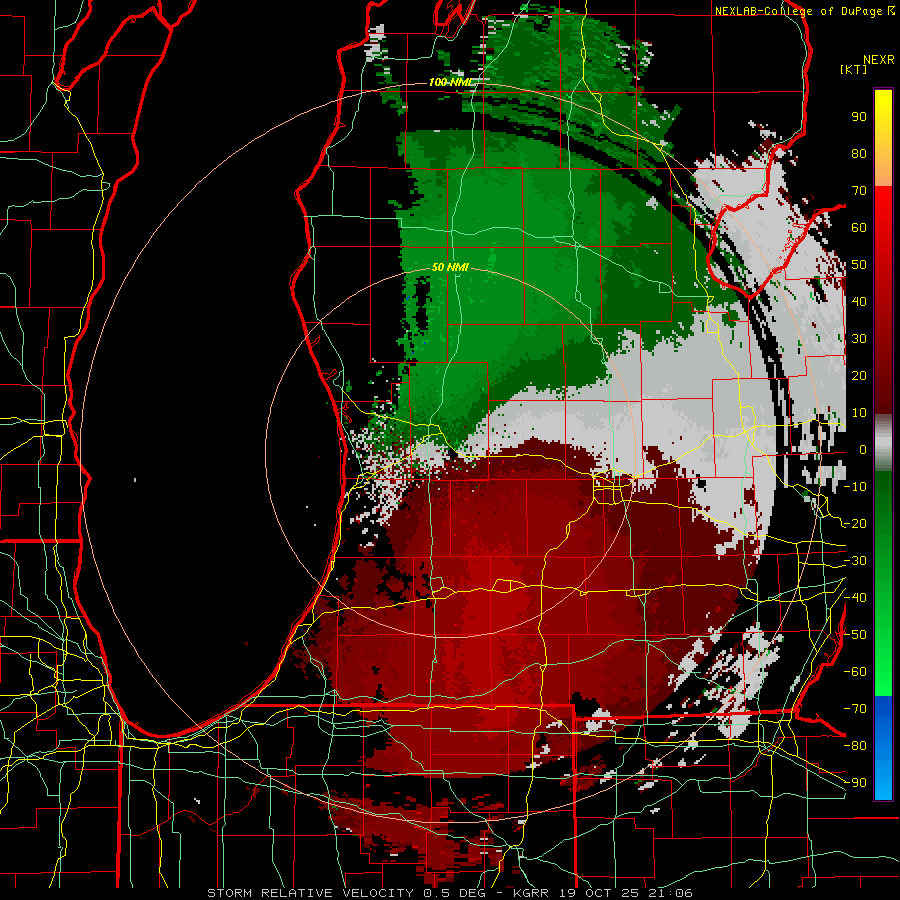
Task: Click the -40 value on the velocity scale
Action: pyautogui.click(x=855, y=598)
